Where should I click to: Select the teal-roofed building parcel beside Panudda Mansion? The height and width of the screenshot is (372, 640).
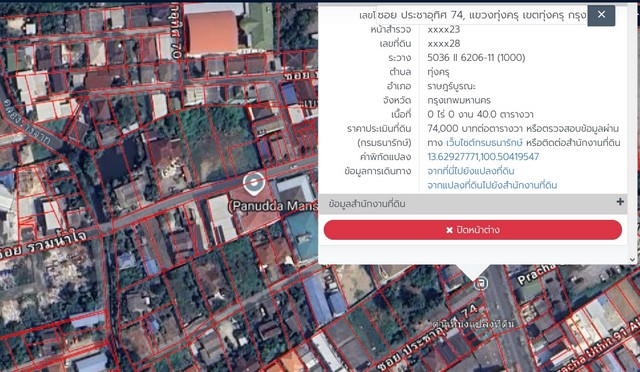tap(302, 234)
